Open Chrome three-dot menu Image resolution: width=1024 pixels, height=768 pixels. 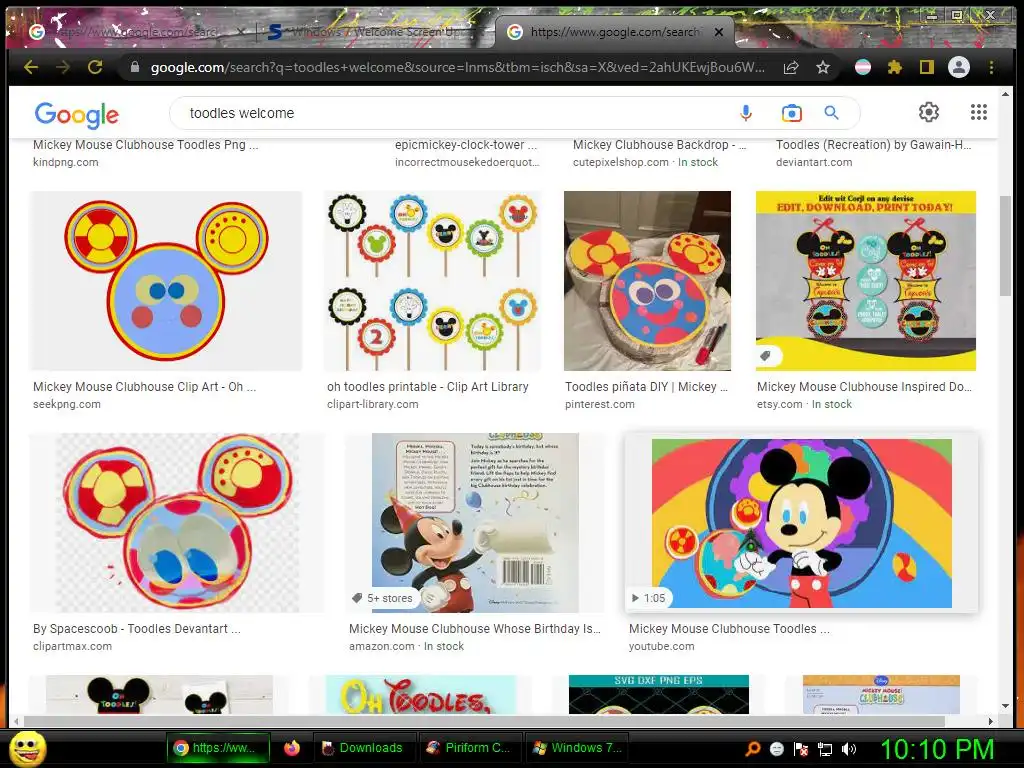tap(991, 67)
